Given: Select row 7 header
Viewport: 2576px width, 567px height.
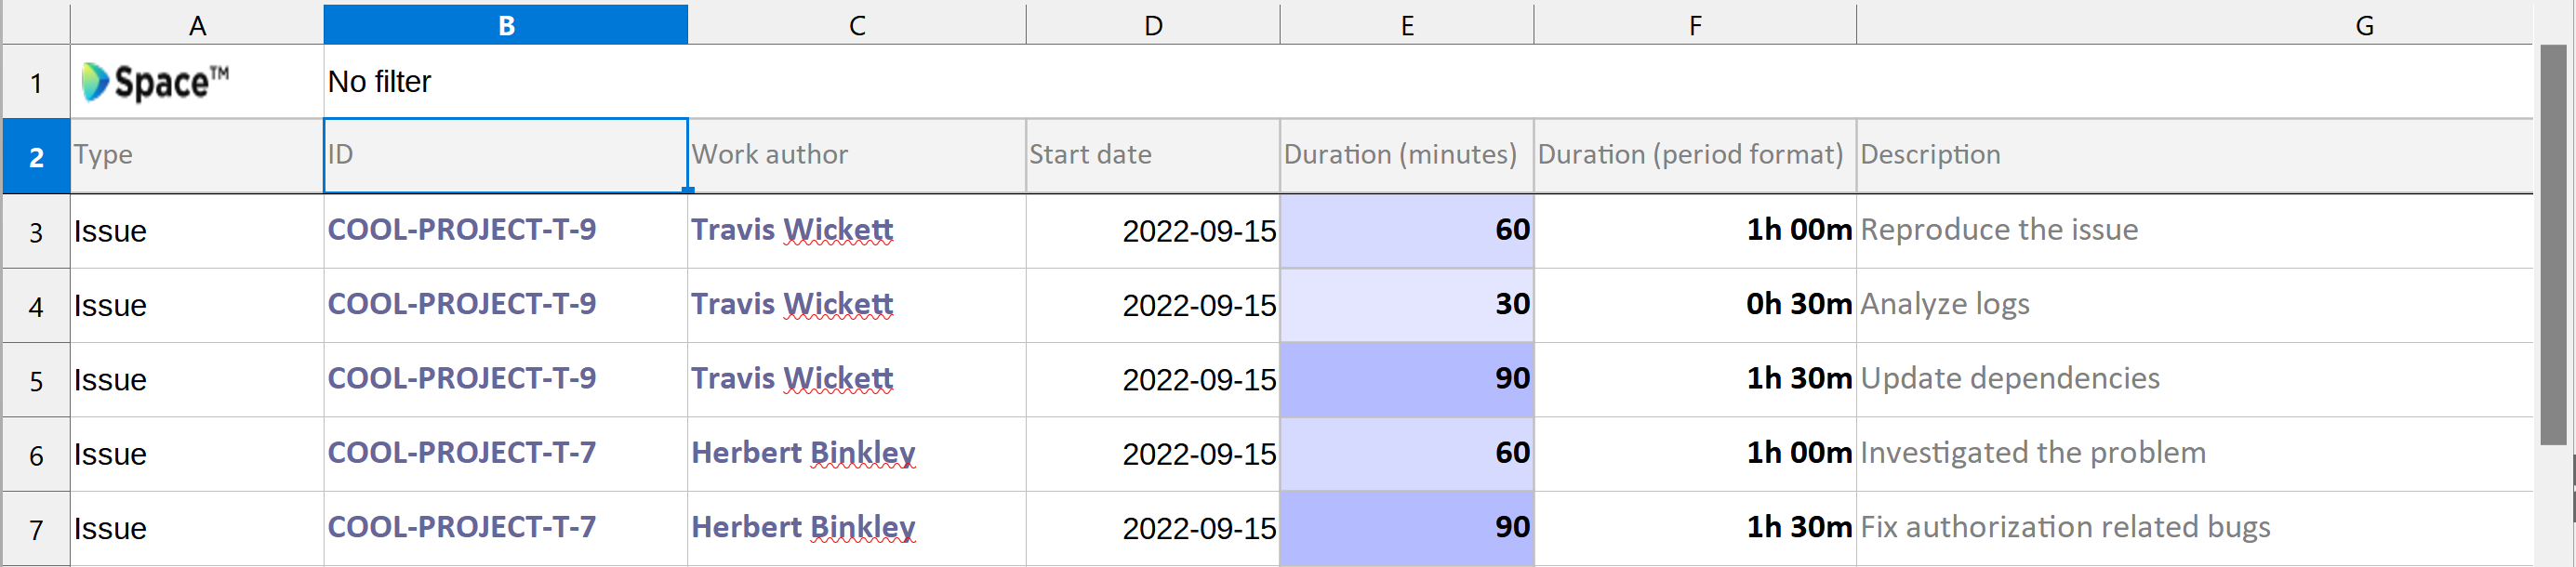Looking at the screenshot, I should coord(36,529).
